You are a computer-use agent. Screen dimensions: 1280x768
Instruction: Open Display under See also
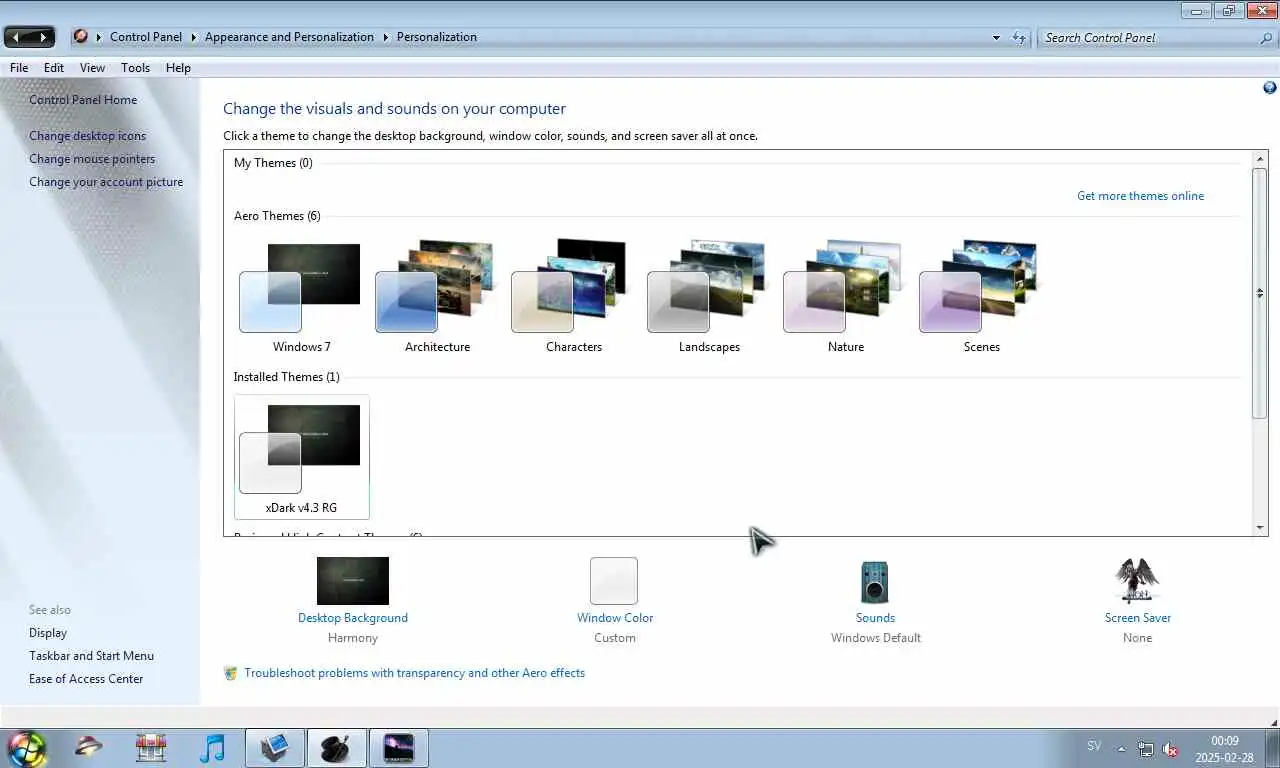pyautogui.click(x=48, y=633)
